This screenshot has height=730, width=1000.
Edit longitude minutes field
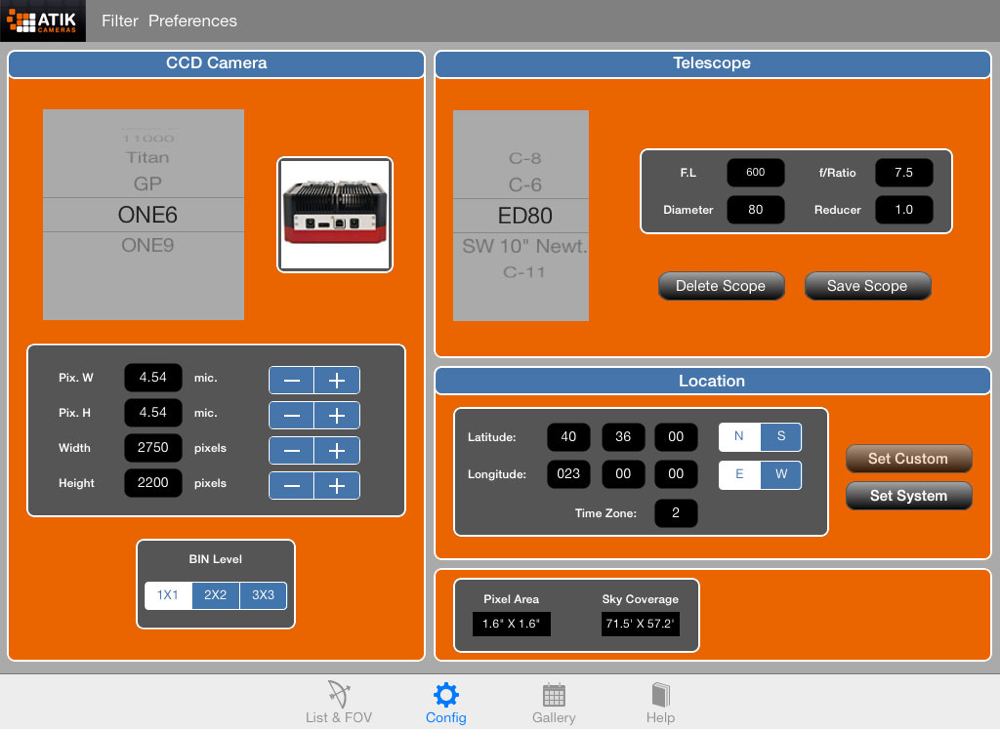tap(623, 474)
